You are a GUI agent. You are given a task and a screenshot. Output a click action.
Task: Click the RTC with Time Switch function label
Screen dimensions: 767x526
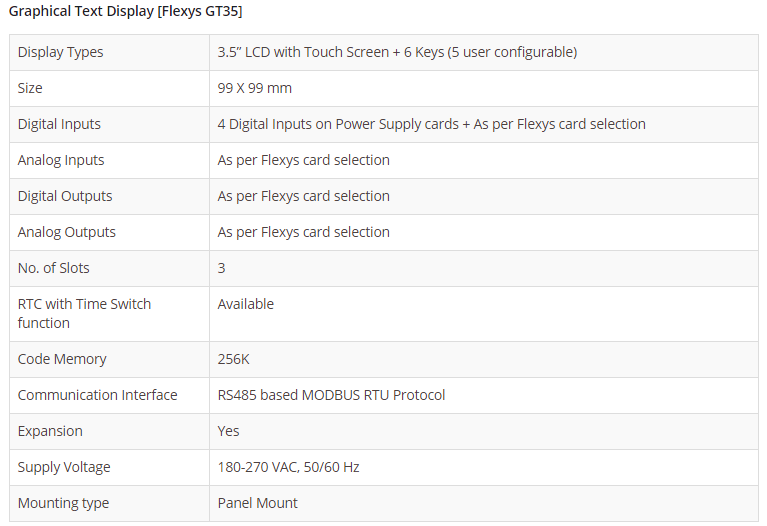(84, 313)
